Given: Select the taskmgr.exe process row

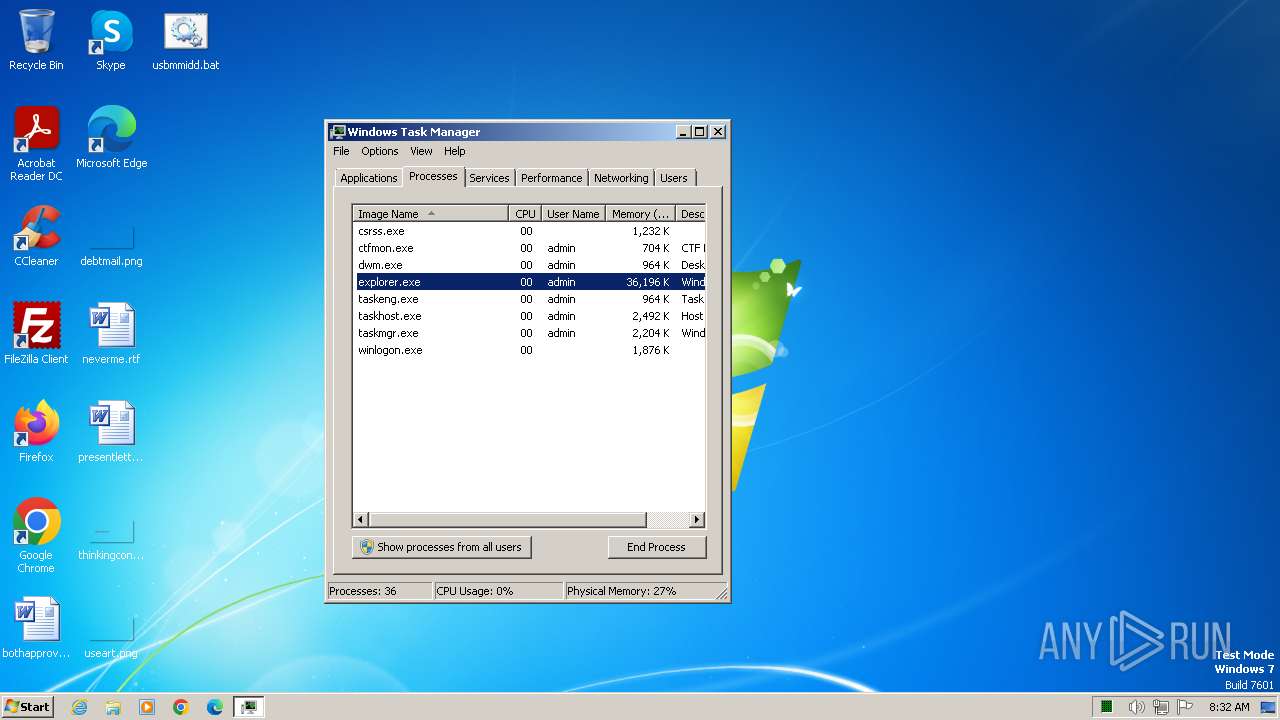Looking at the screenshot, I should tap(530, 333).
